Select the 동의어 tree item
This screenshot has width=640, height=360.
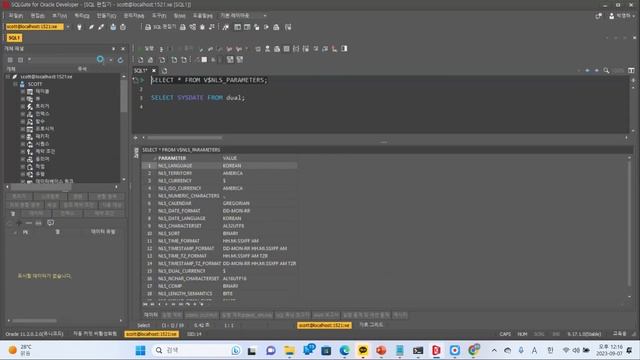click(42, 159)
